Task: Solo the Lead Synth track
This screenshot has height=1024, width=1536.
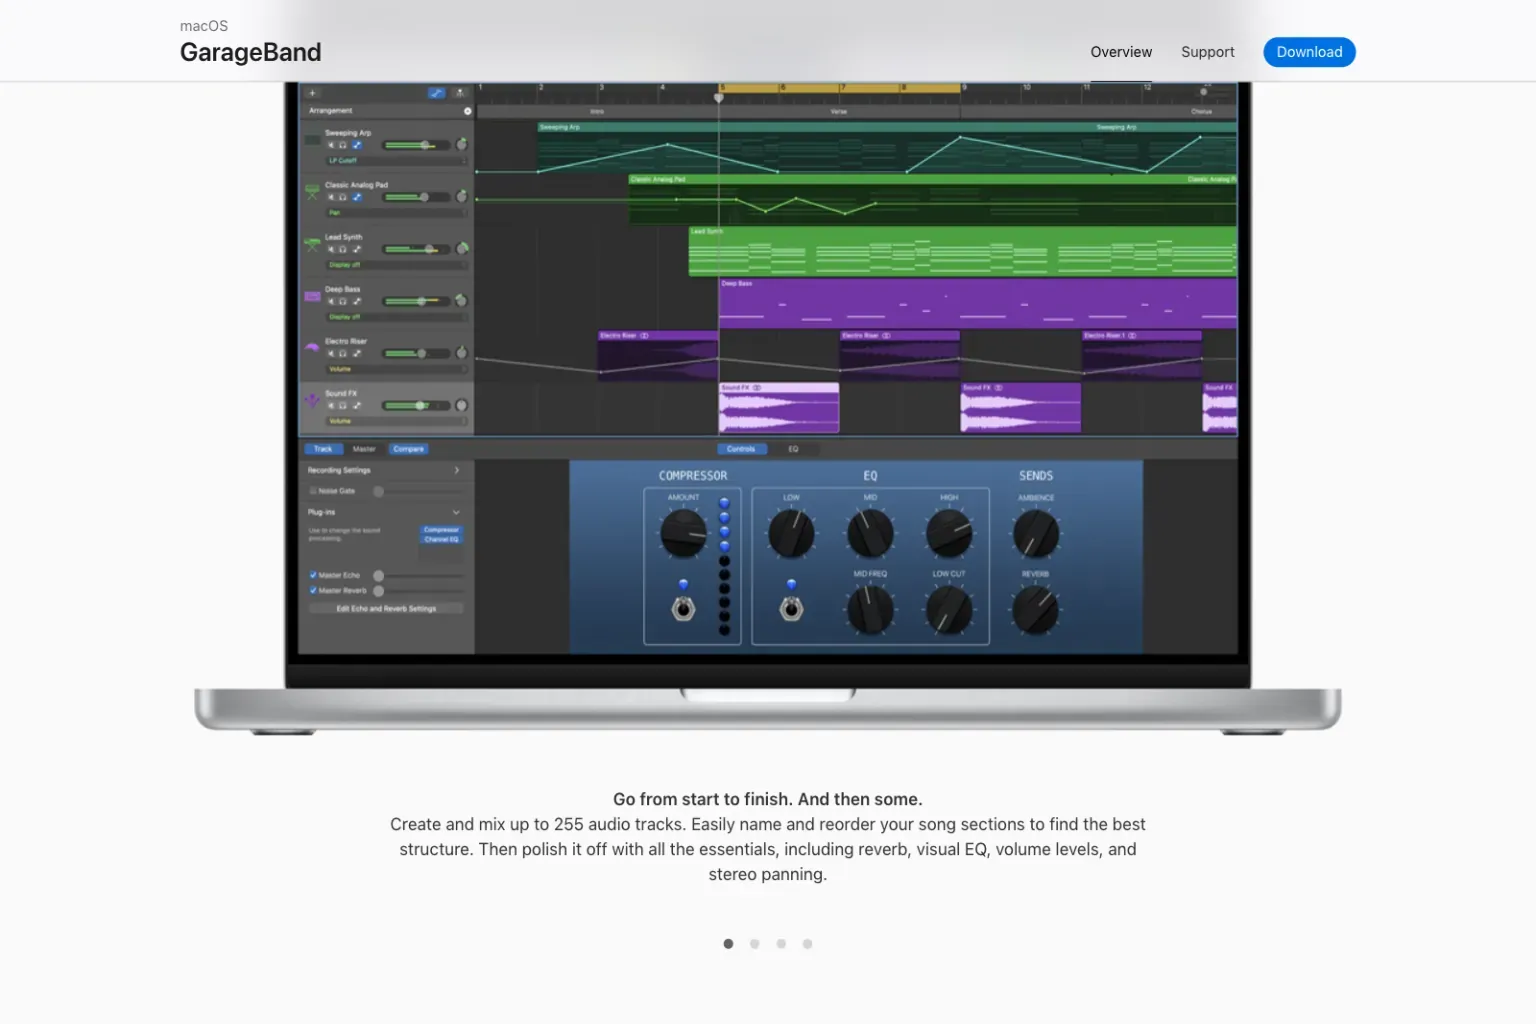Action: coord(343,249)
